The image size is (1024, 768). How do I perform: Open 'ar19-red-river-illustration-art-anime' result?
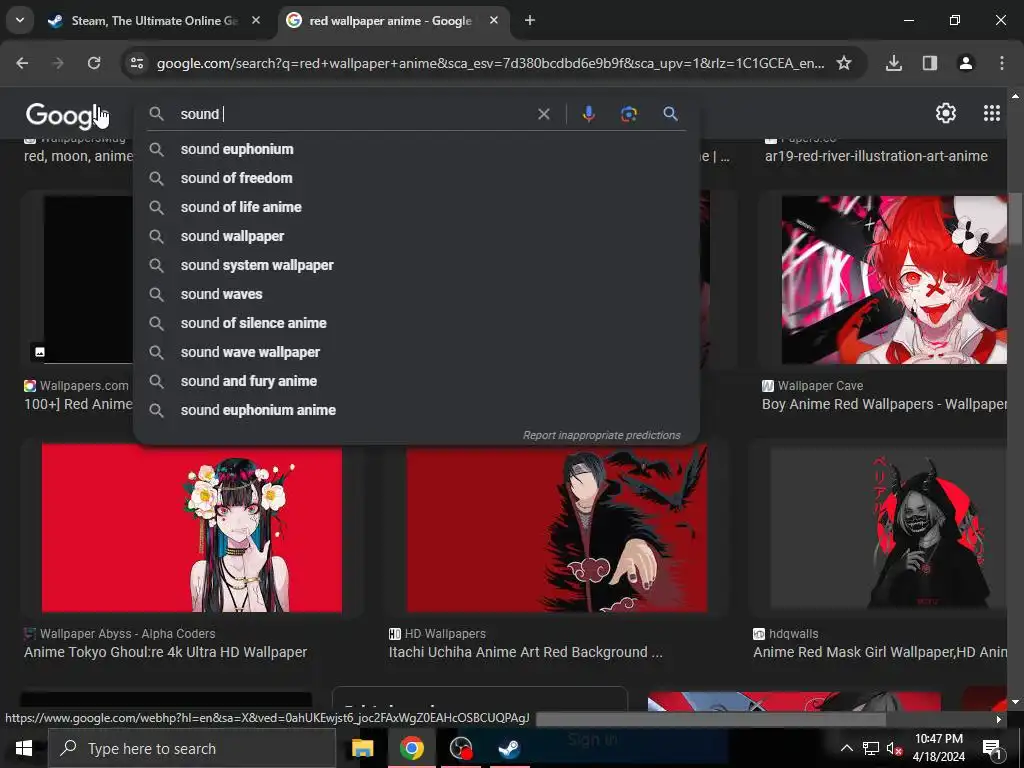point(876,156)
